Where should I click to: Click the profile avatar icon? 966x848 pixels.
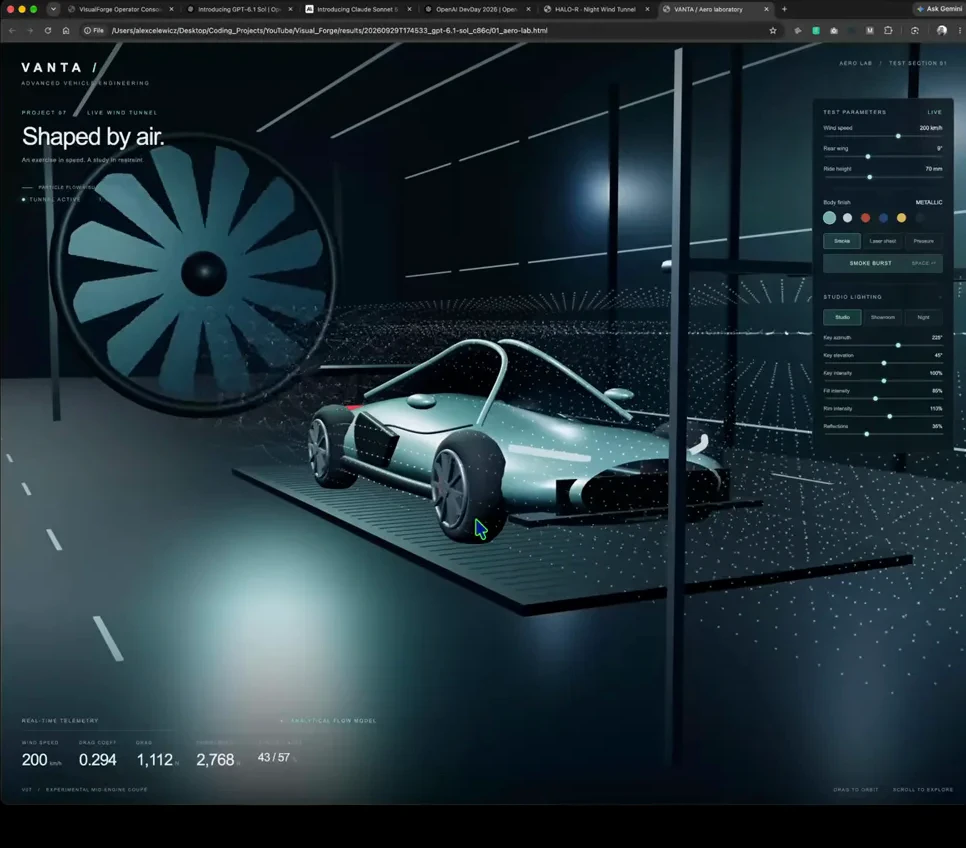pos(941,30)
